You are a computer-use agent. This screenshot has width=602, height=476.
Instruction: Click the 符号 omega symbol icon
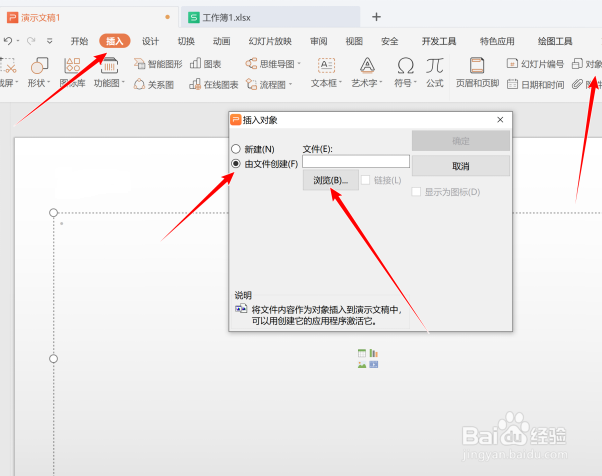pos(405,65)
